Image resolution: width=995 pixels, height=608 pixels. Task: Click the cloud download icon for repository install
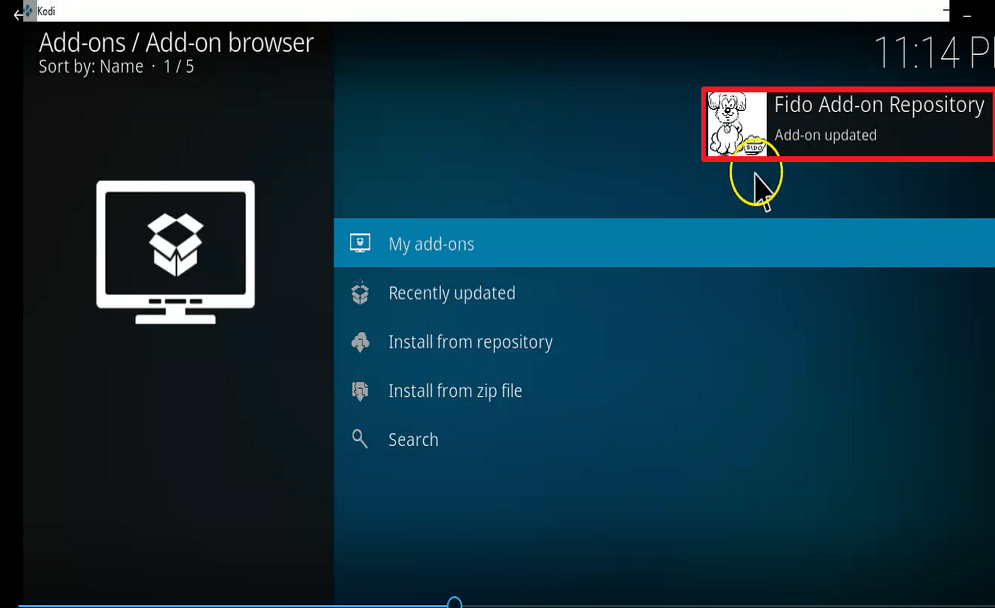(360, 341)
